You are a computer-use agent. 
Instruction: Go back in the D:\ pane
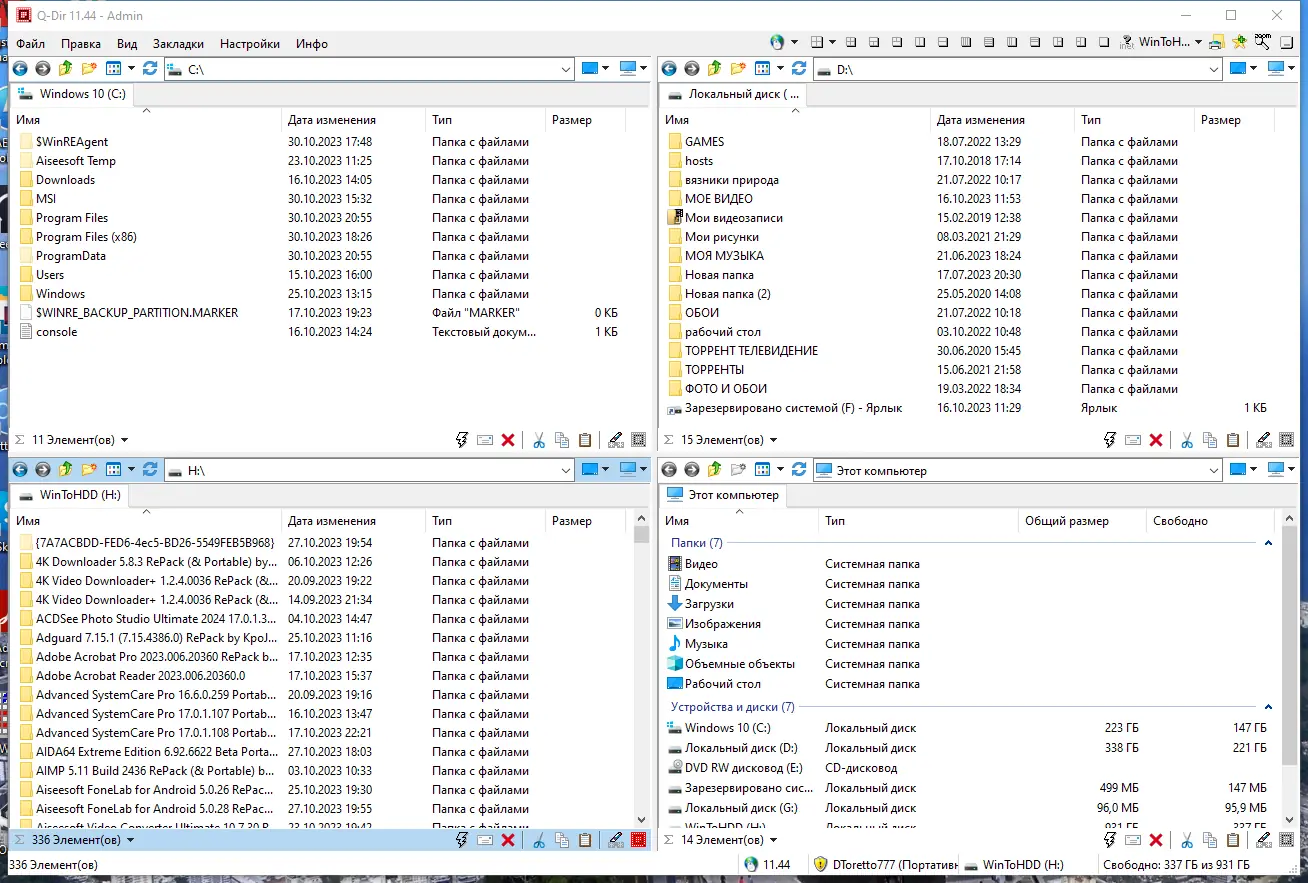[668, 69]
